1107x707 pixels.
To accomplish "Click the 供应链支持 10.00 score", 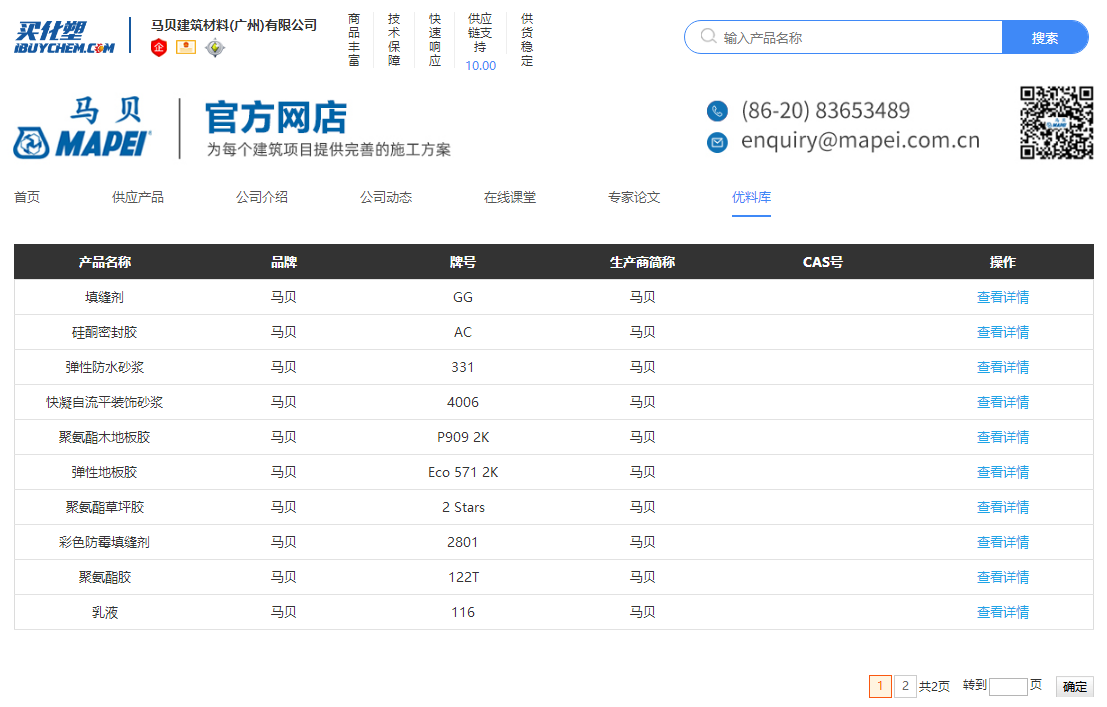I will tap(480, 42).
